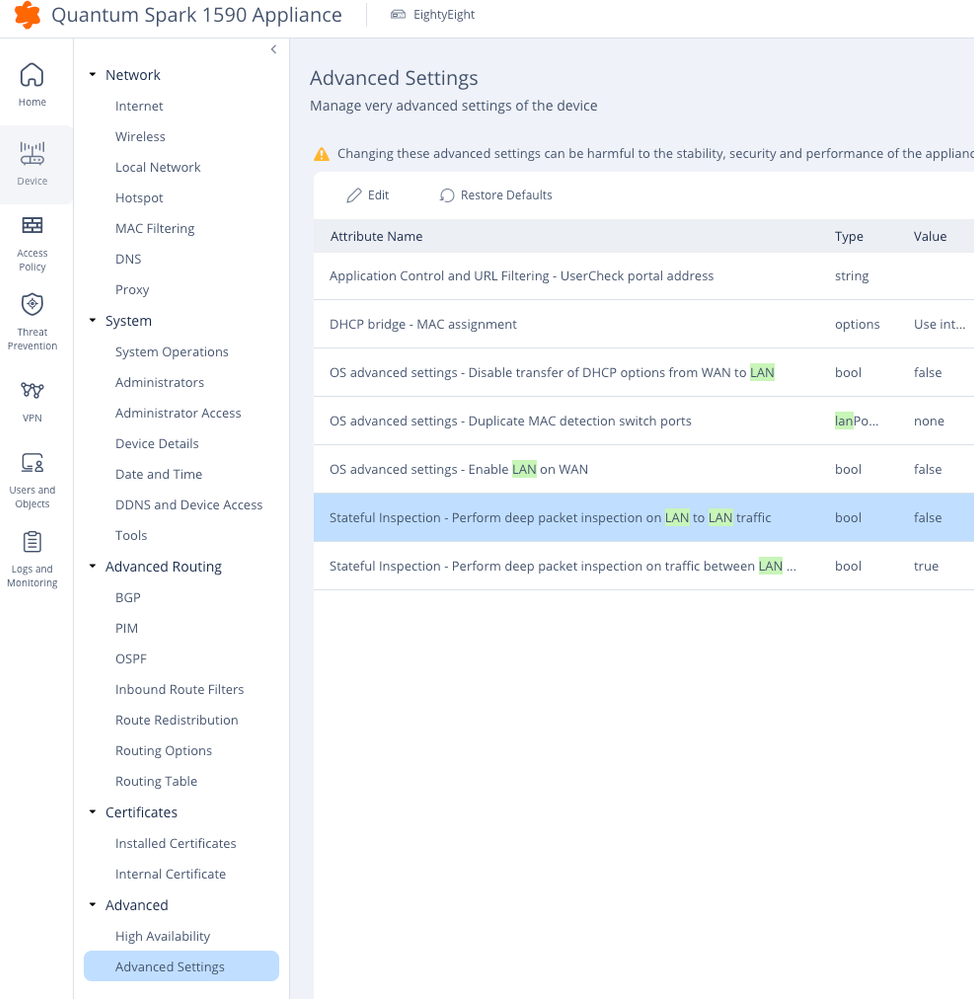Open High Availability settings
The height and width of the screenshot is (999, 974).
tap(162, 937)
